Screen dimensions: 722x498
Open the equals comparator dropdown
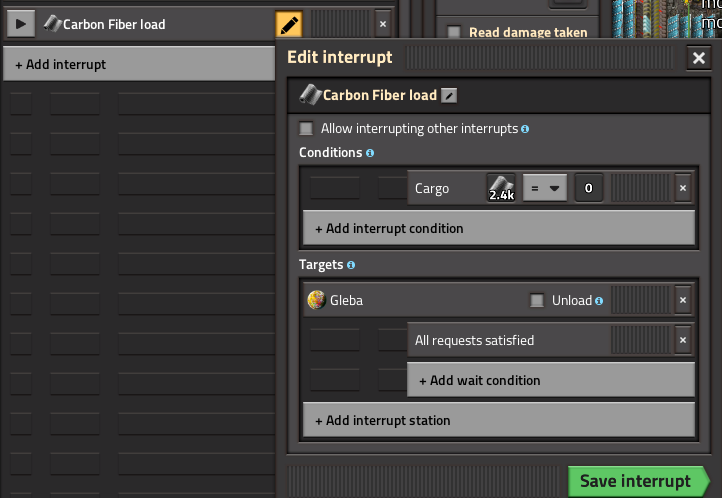[545, 188]
